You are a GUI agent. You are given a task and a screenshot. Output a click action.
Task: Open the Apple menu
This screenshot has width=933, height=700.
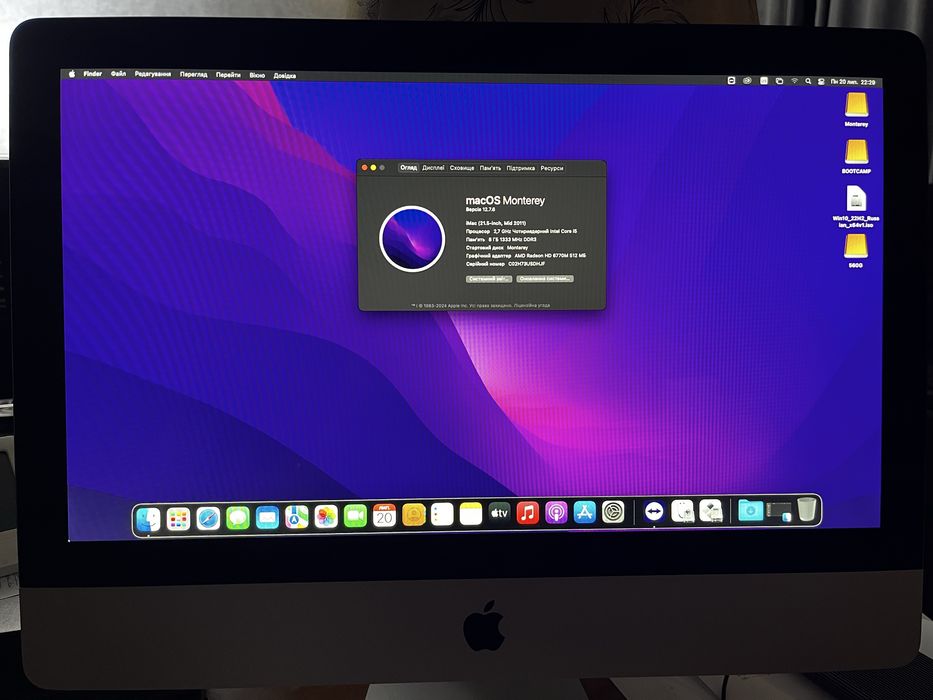pos(72,74)
